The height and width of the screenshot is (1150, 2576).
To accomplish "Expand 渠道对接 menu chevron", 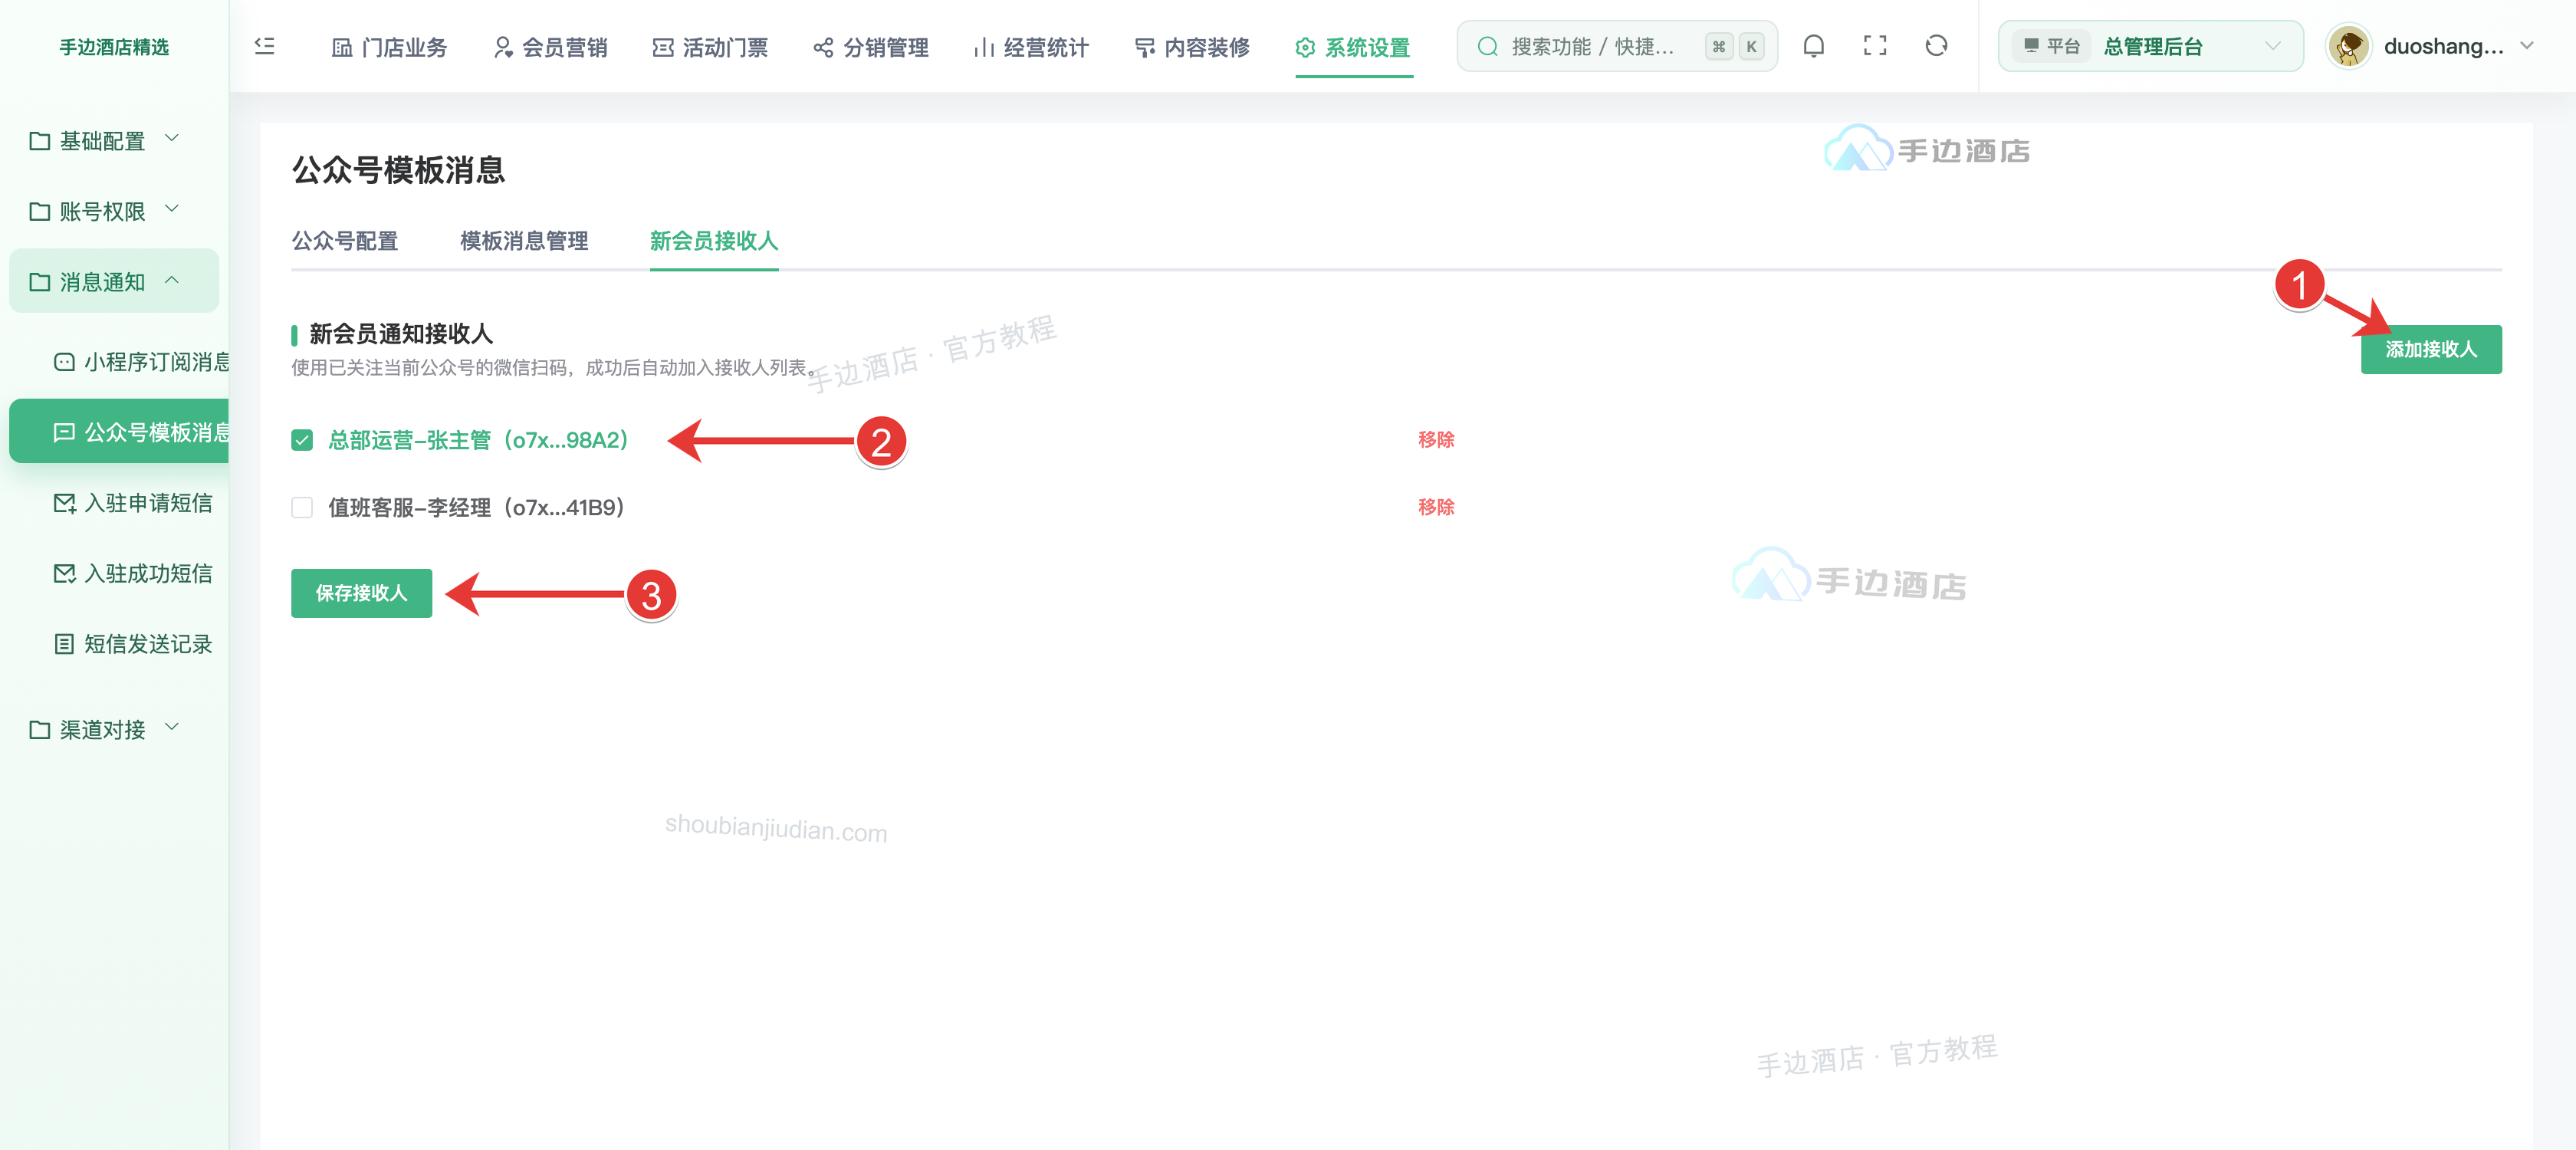I will point(172,727).
